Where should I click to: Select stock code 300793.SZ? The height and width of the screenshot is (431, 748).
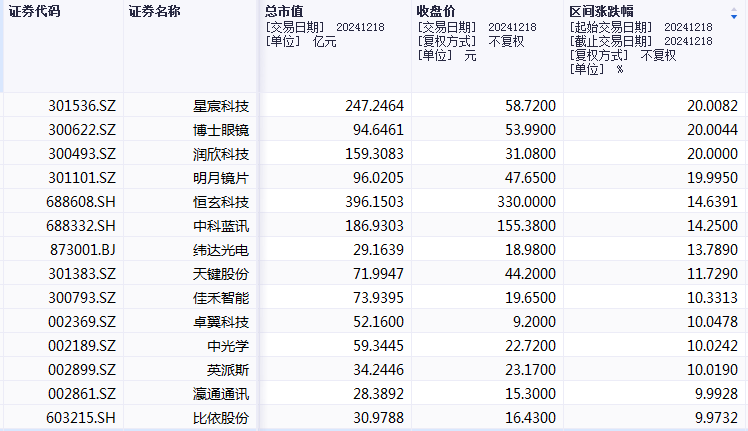[x=82, y=298]
